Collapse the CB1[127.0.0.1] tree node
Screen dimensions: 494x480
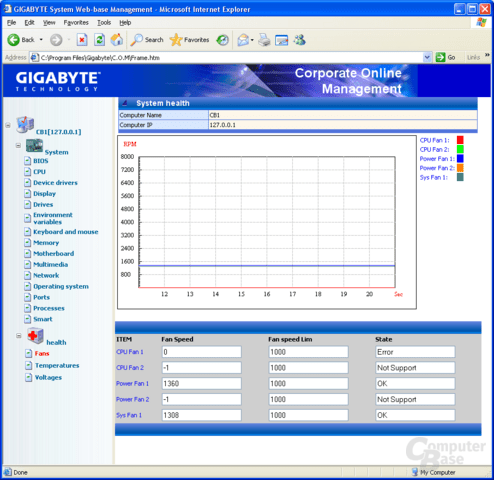point(8,126)
